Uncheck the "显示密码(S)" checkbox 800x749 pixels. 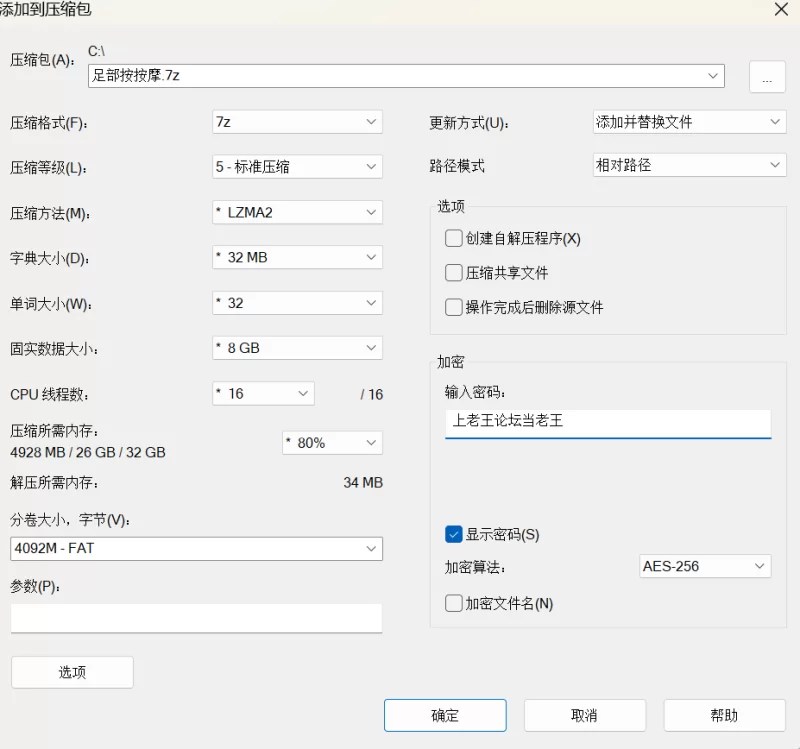click(x=454, y=534)
